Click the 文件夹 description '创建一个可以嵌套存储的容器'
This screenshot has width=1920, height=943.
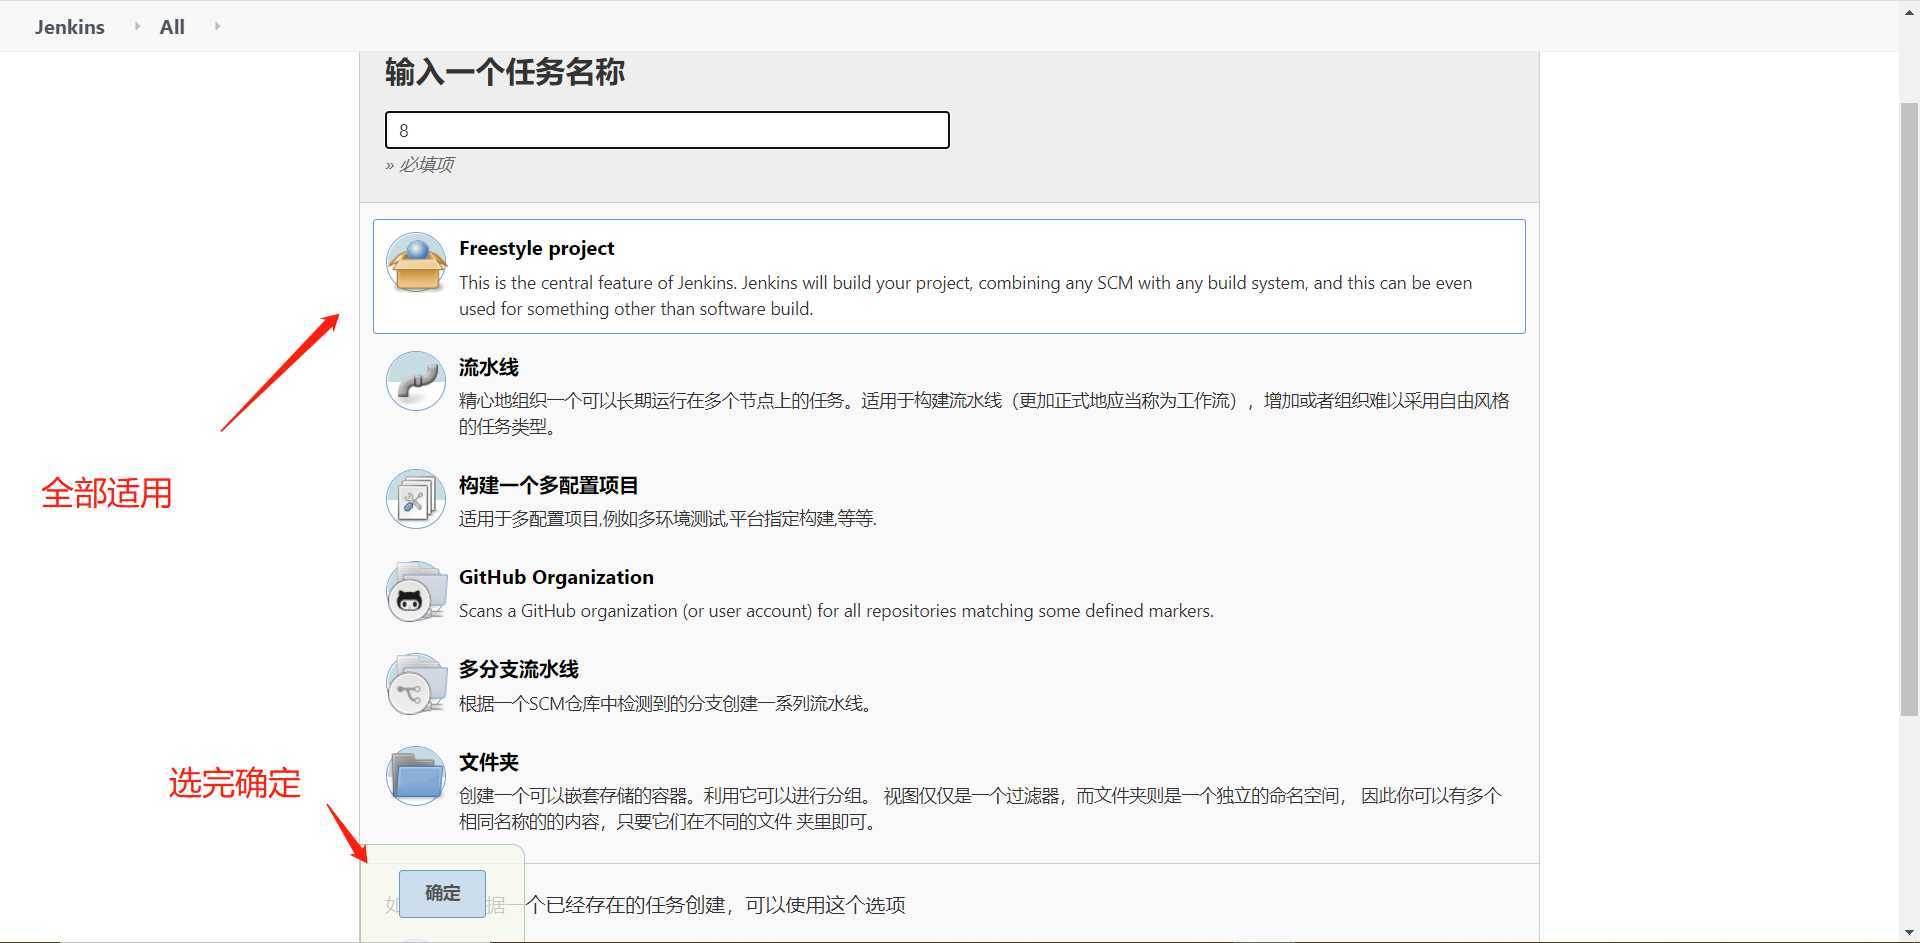click(980, 808)
